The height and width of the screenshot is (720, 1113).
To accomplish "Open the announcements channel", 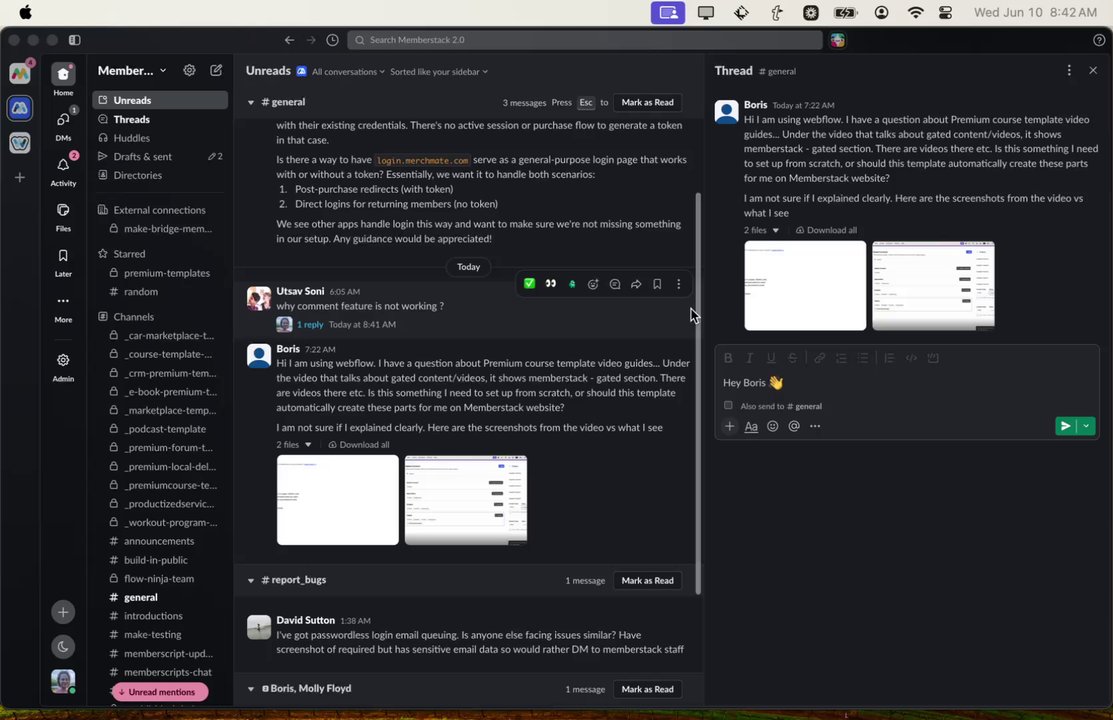I will (x=160, y=541).
